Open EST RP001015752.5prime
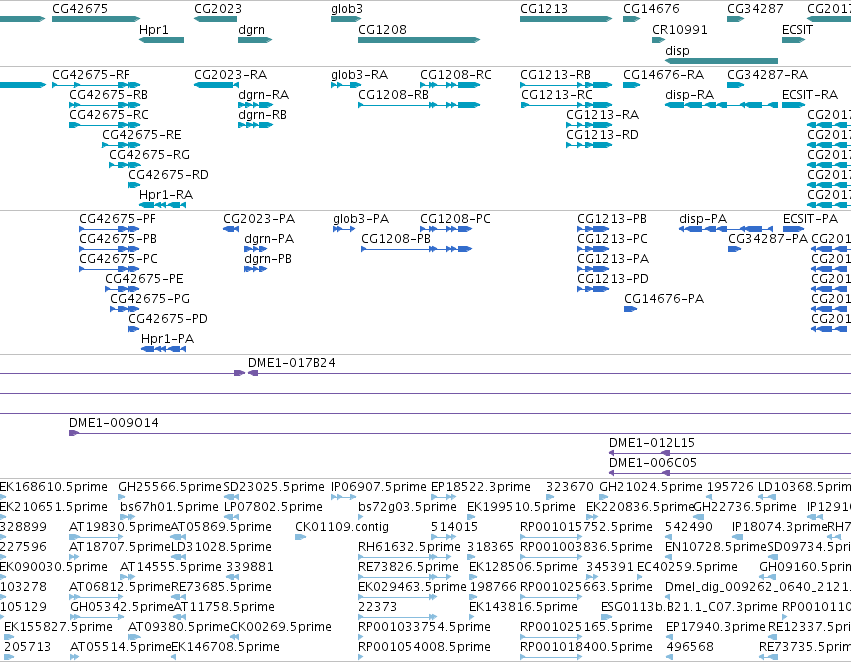Image resolution: width=851 pixels, height=662 pixels. click(586, 527)
